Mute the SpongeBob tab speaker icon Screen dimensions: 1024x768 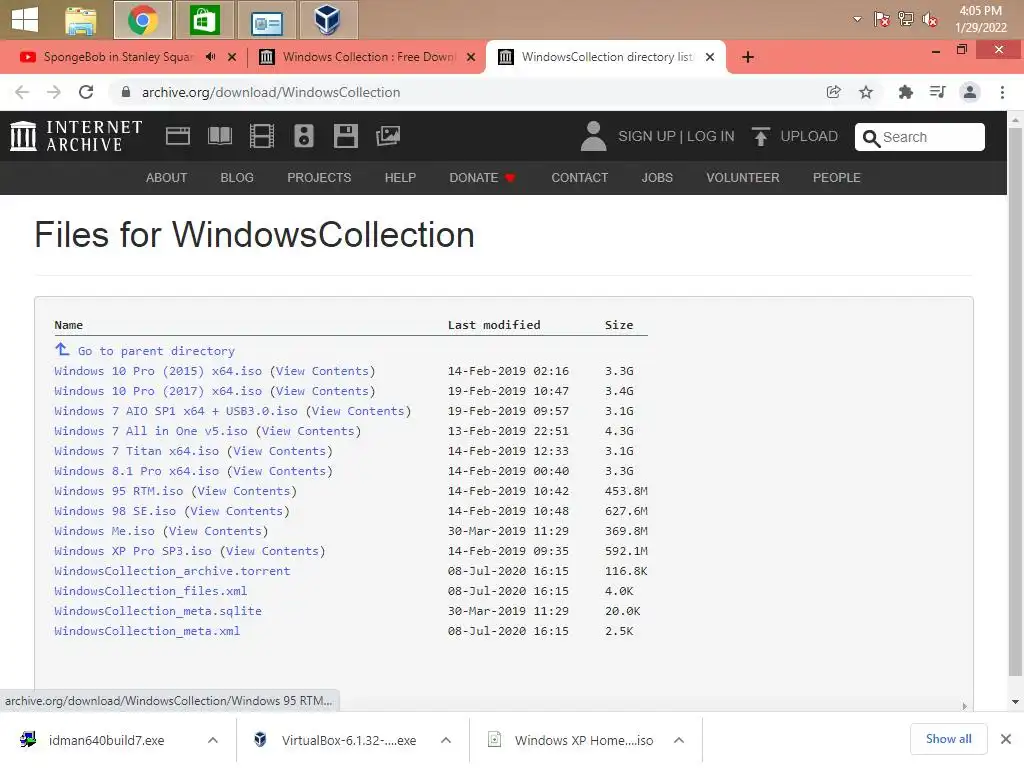click(210, 57)
